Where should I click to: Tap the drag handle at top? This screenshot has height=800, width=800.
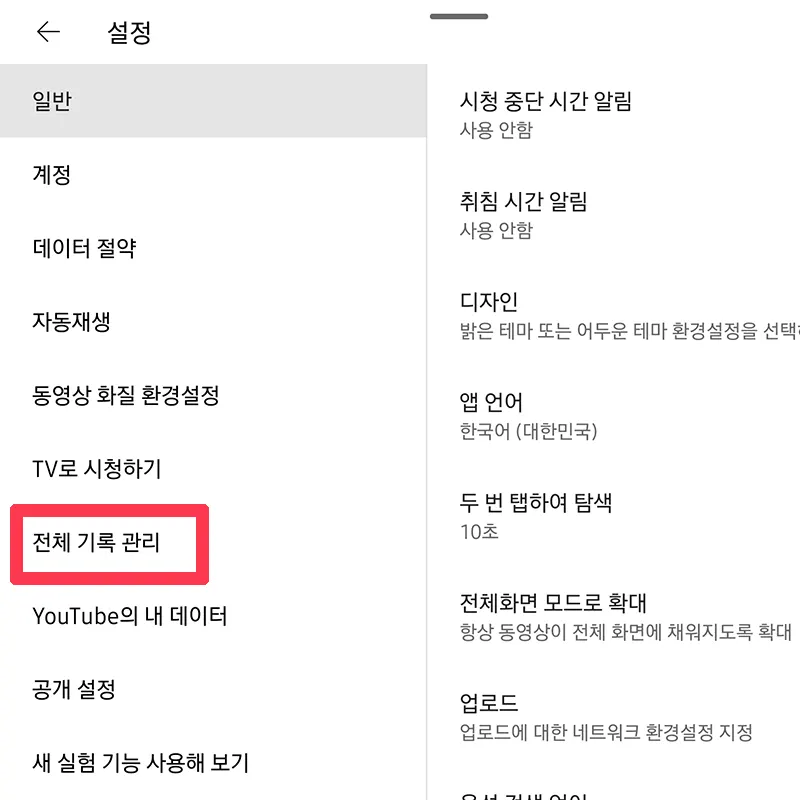click(x=459, y=16)
